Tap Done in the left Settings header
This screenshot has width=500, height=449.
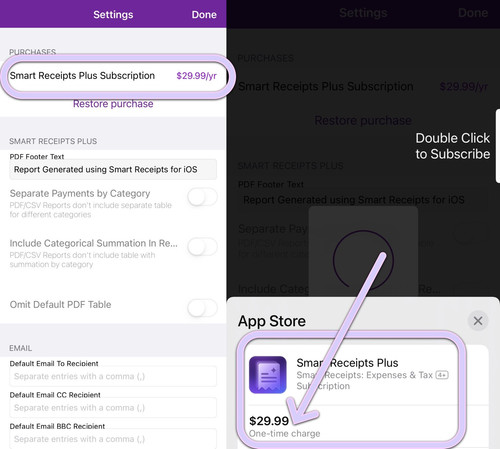tap(204, 15)
